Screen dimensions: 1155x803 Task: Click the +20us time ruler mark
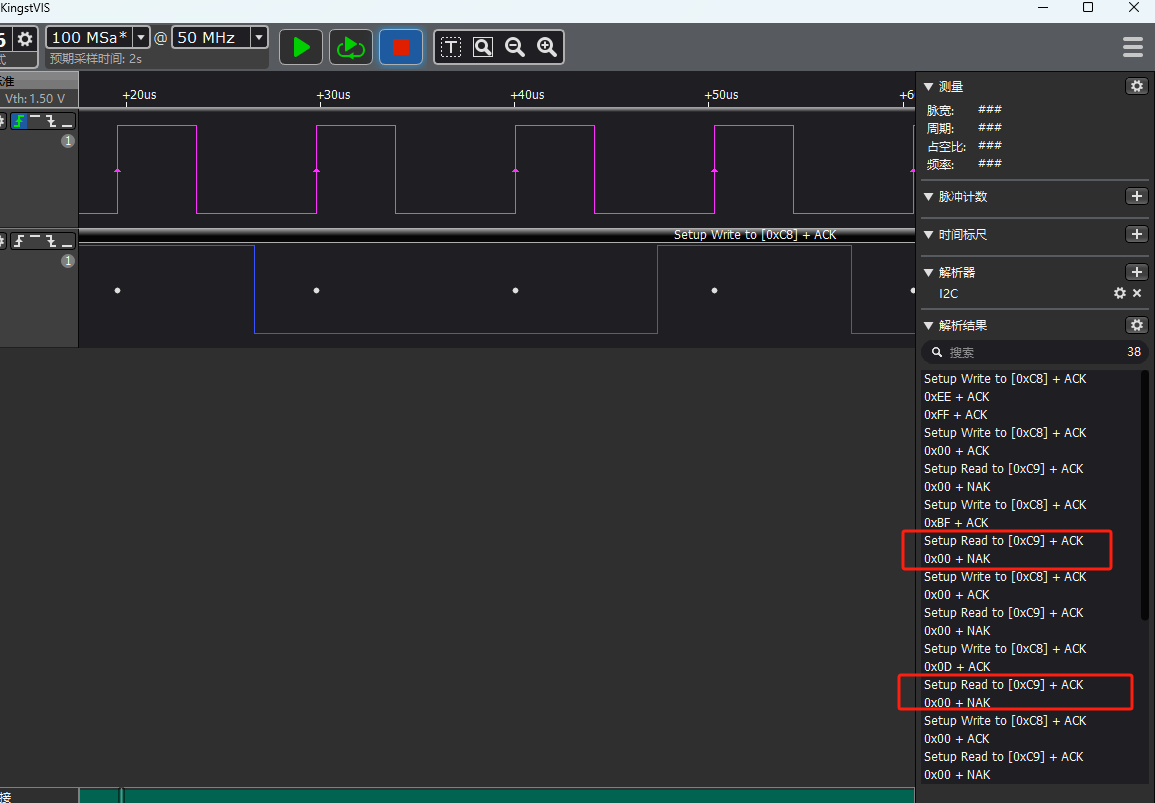click(x=139, y=95)
